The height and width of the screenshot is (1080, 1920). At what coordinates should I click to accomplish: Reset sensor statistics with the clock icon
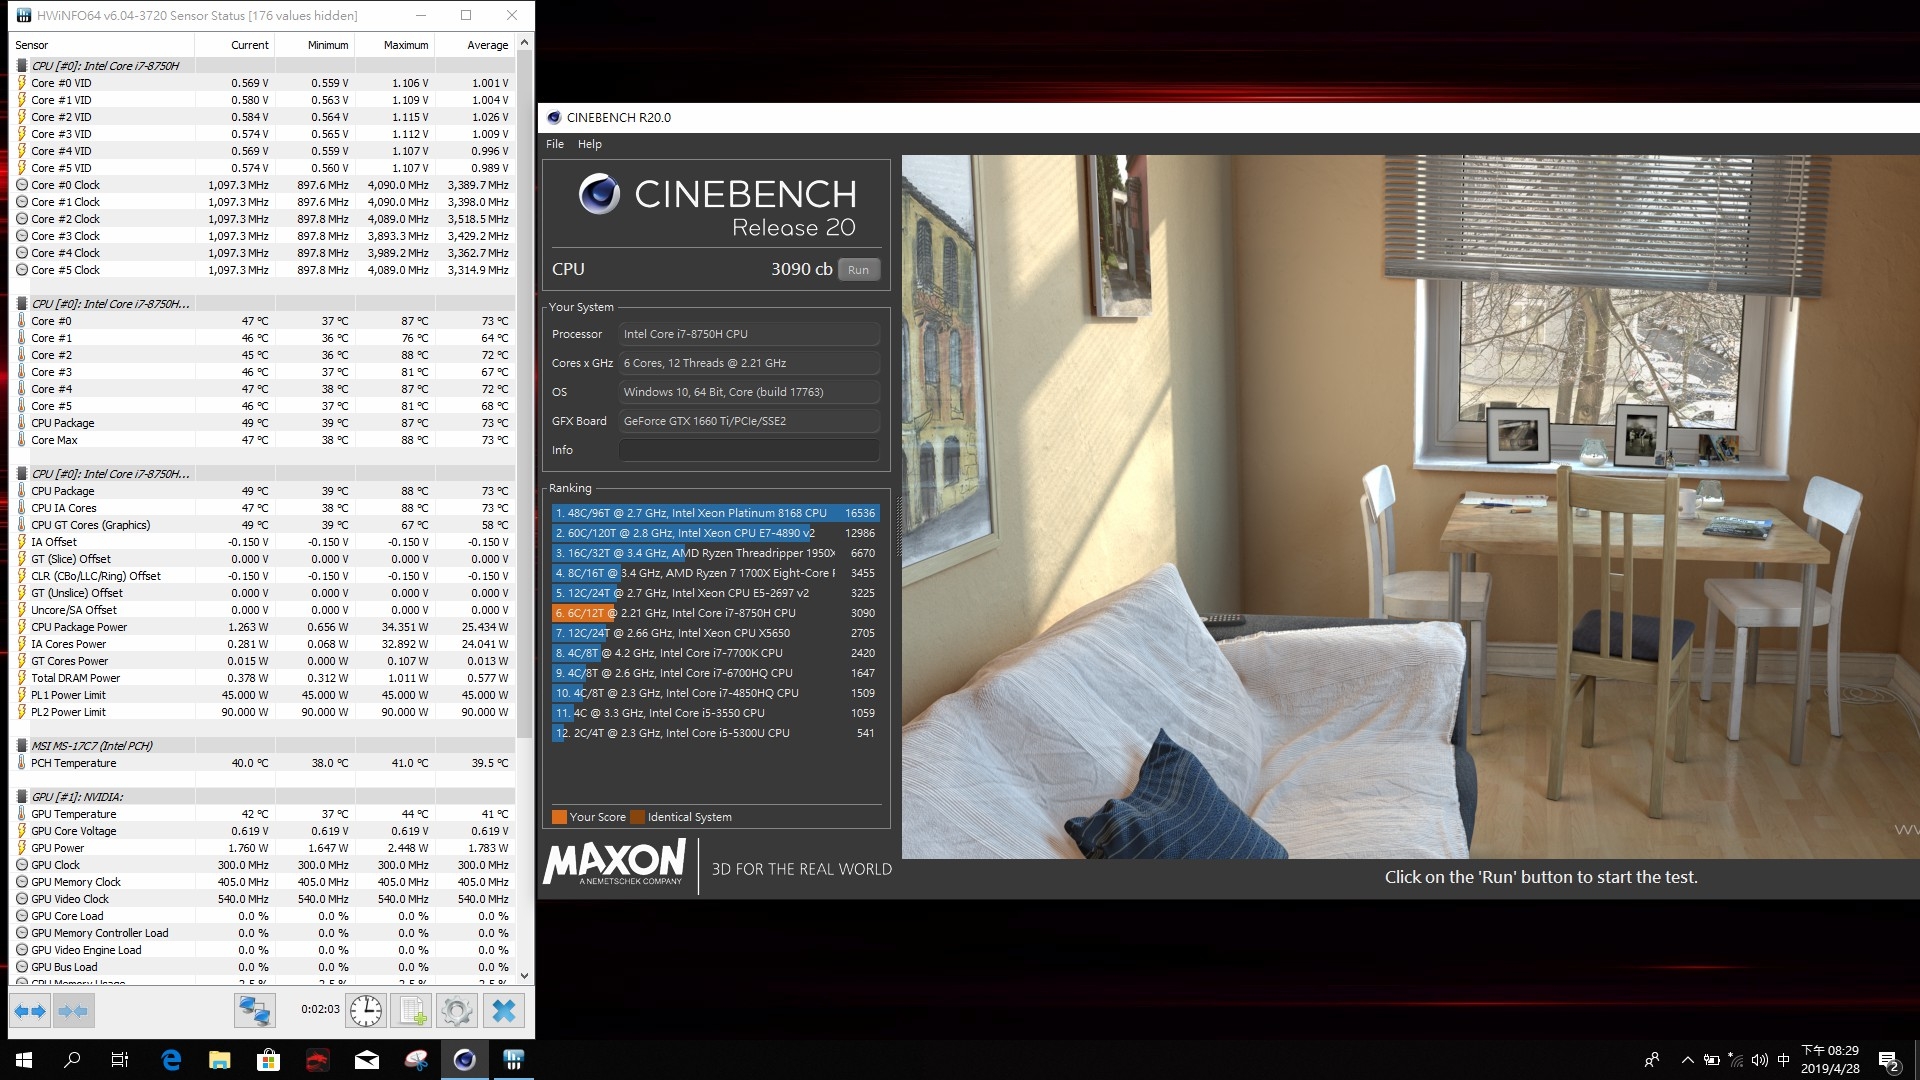[x=366, y=1011]
